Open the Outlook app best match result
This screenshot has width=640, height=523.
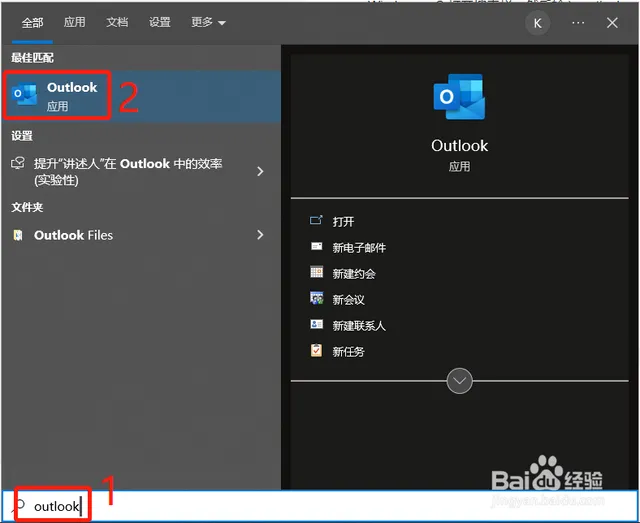(x=141, y=96)
